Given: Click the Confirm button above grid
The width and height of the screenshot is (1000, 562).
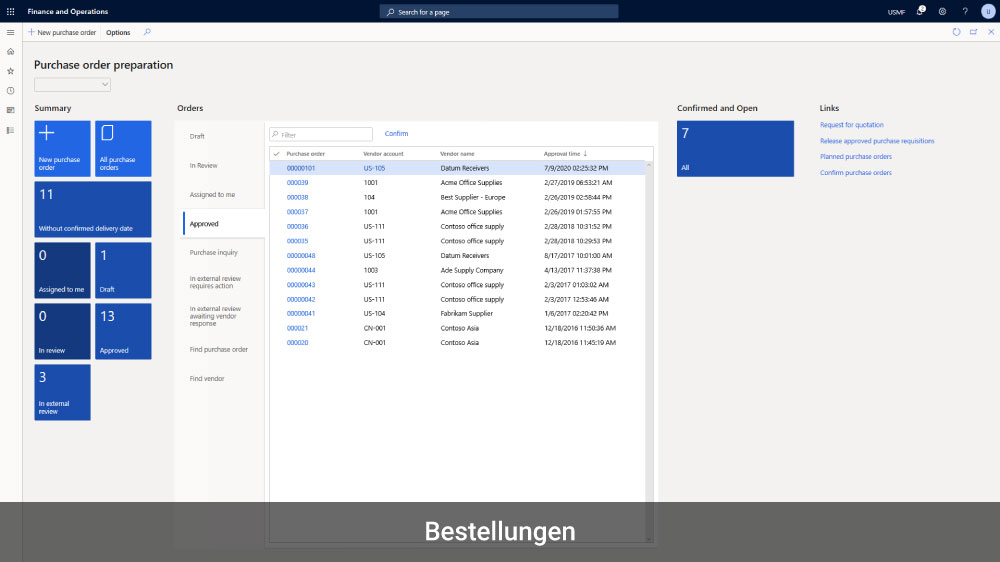Looking at the screenshot, I should (x=396, y=134).
